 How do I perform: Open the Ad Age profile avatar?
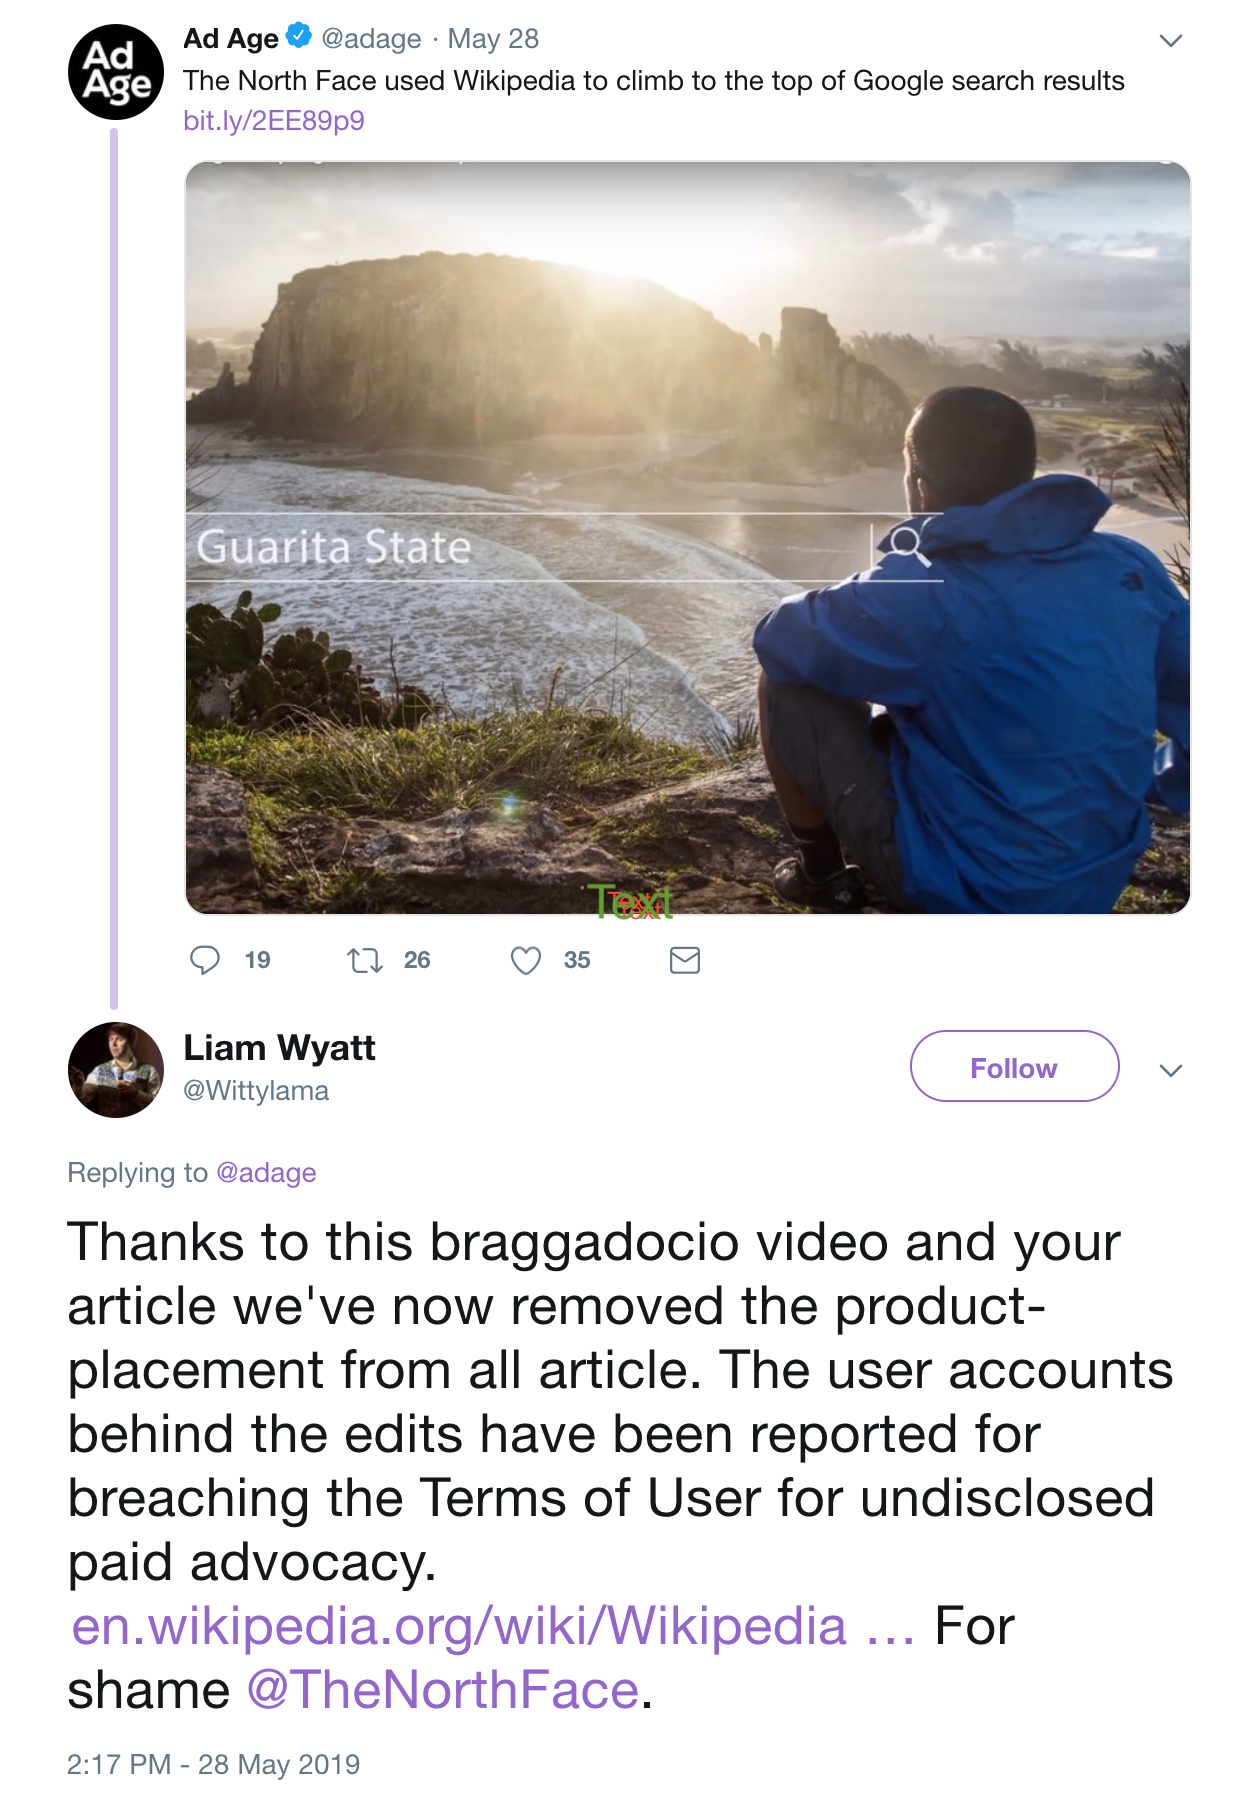click(116, 72)
